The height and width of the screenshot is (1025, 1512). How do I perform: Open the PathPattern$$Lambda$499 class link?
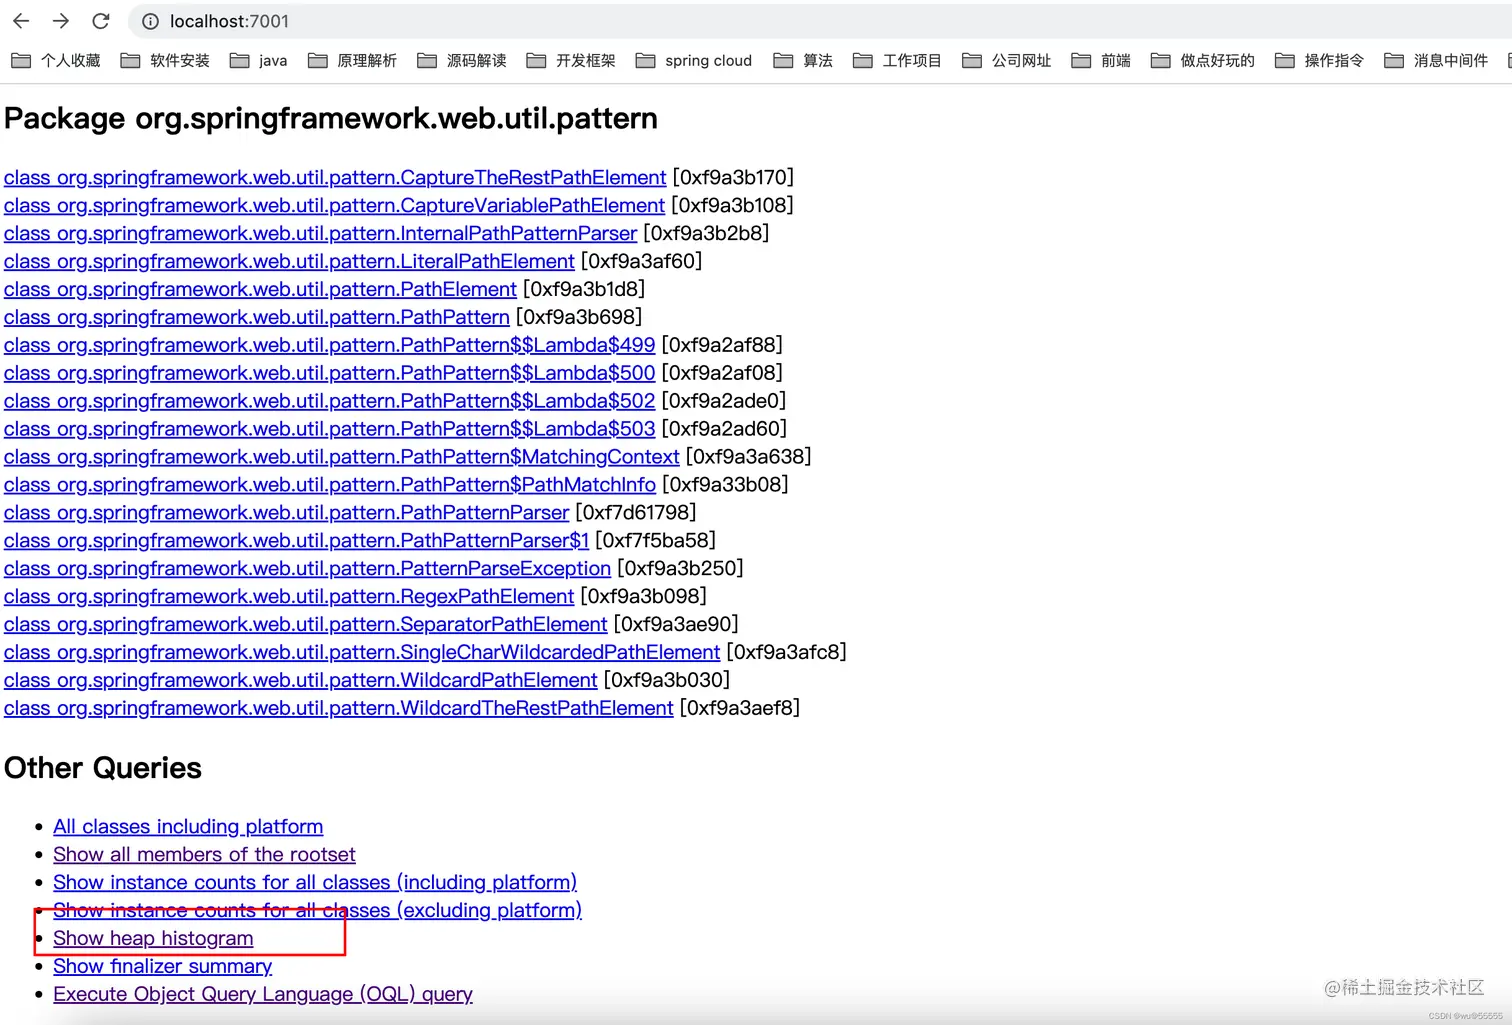[x=330, y=345]
